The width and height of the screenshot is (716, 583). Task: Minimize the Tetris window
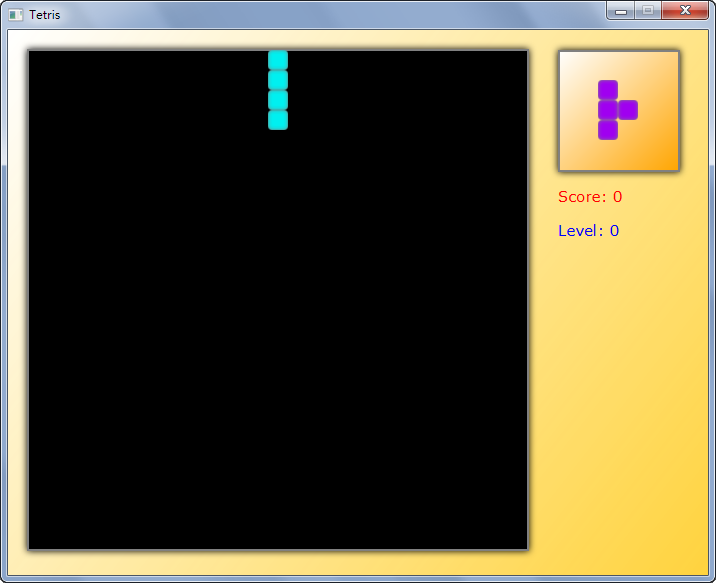(x=621, y=11)
